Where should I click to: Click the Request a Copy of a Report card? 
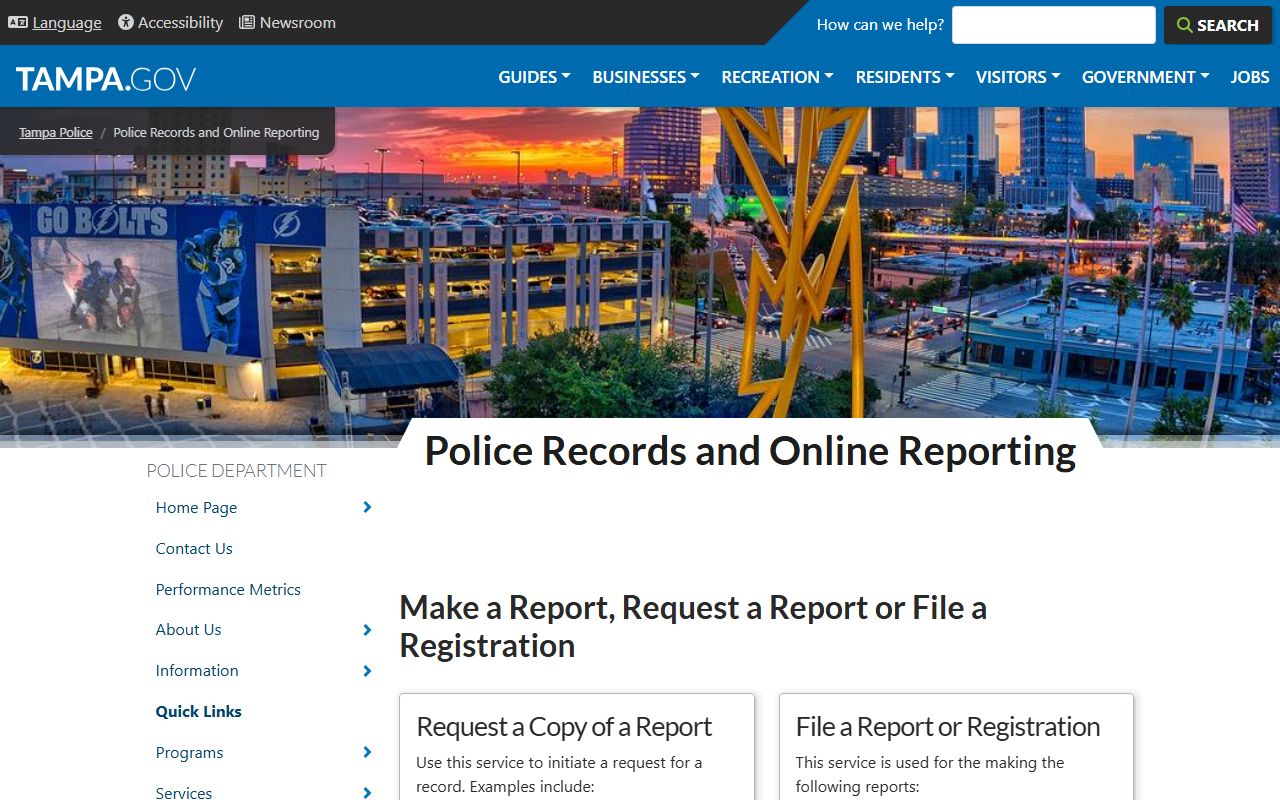577,746
